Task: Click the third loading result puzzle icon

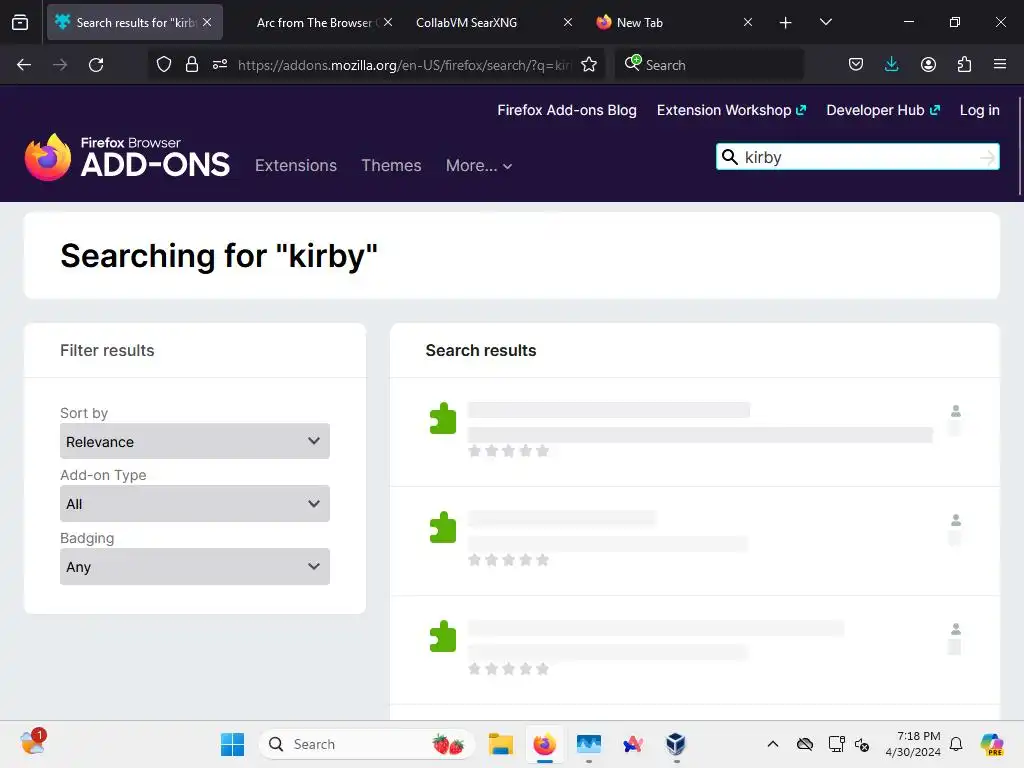Action: pyautogui.click(x=443, y=636)
